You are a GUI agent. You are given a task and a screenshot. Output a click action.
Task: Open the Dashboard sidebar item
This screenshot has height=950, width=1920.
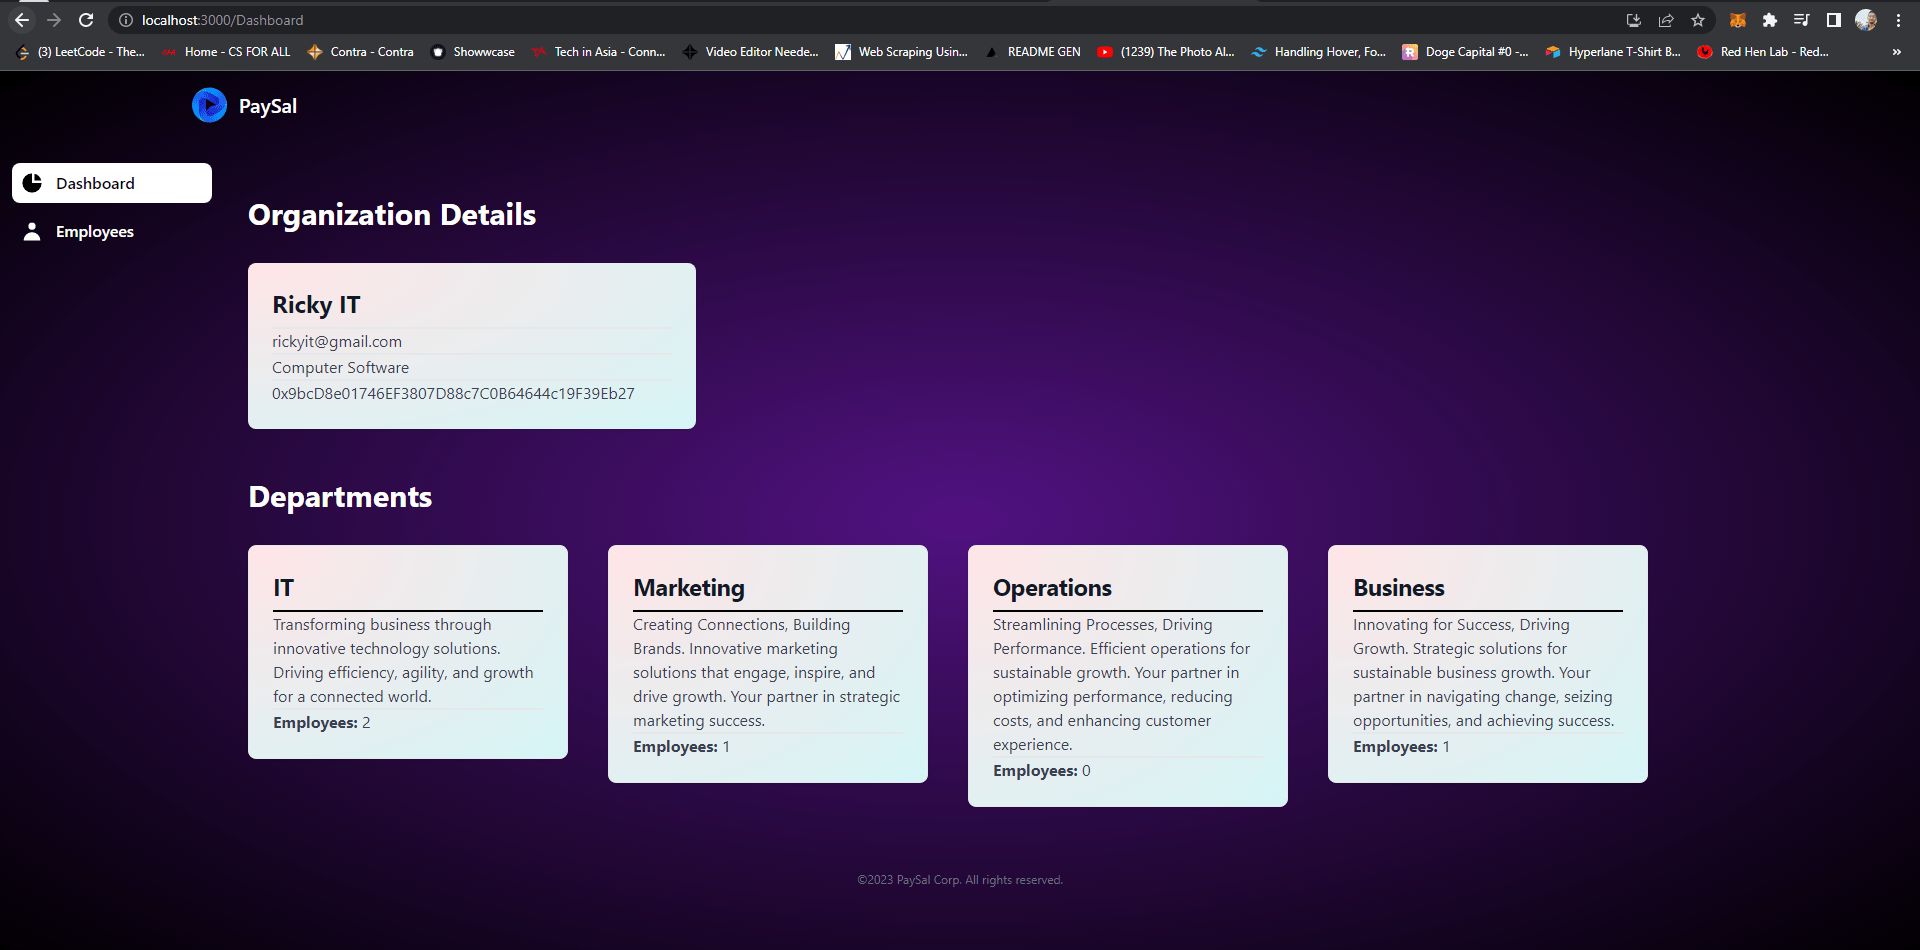[x=112, y=183]
